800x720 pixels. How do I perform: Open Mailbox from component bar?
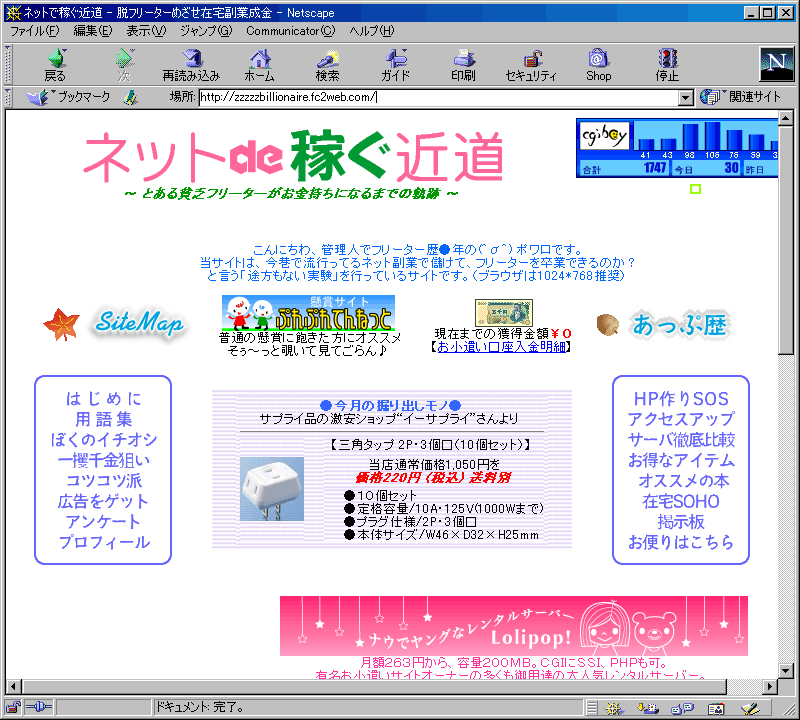point(648,708)
